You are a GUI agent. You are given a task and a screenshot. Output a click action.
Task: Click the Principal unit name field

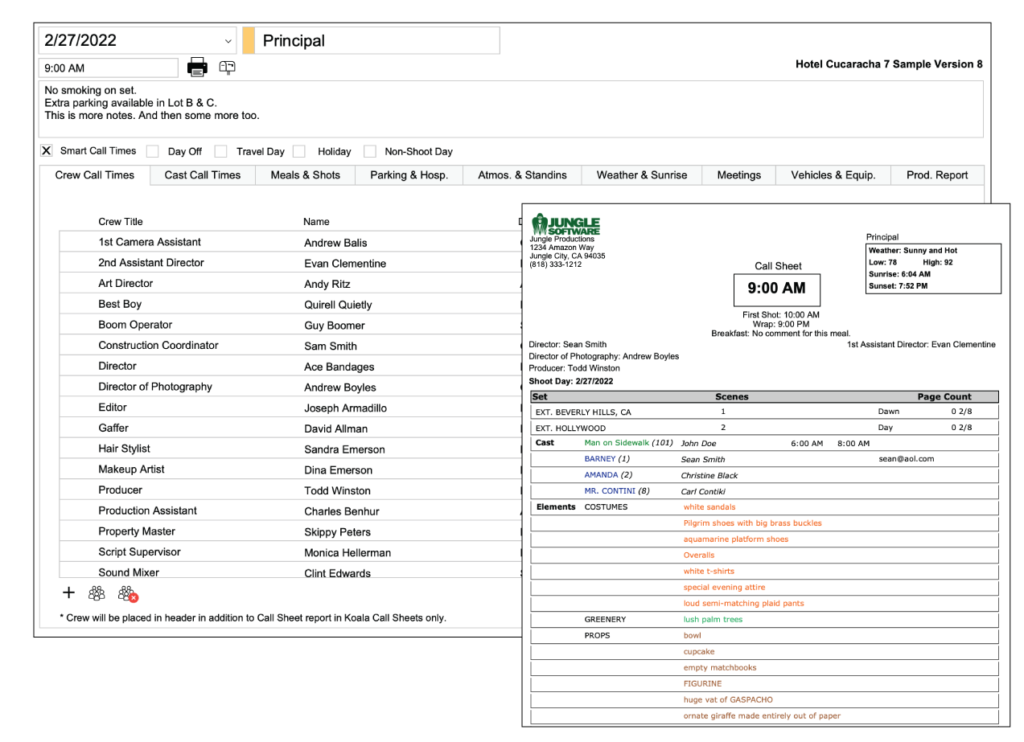(x=377, y=40)
